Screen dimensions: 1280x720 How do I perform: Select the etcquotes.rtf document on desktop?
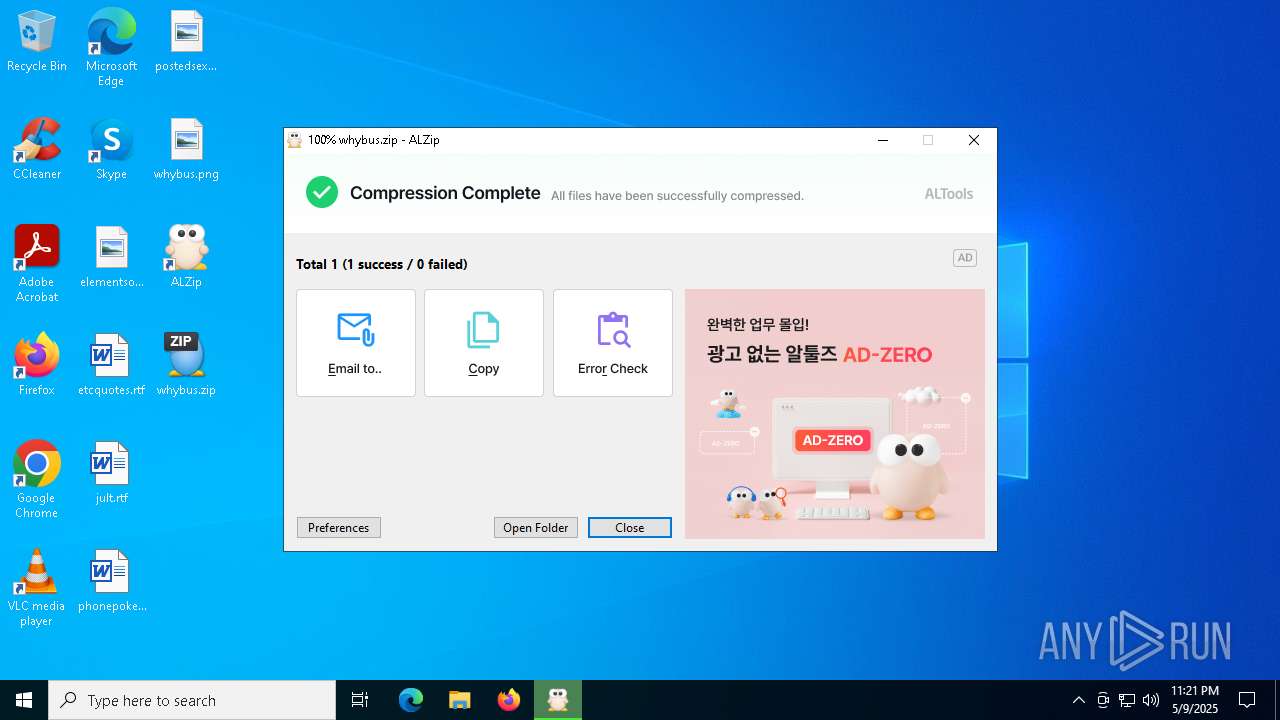(x=111, y=366)
